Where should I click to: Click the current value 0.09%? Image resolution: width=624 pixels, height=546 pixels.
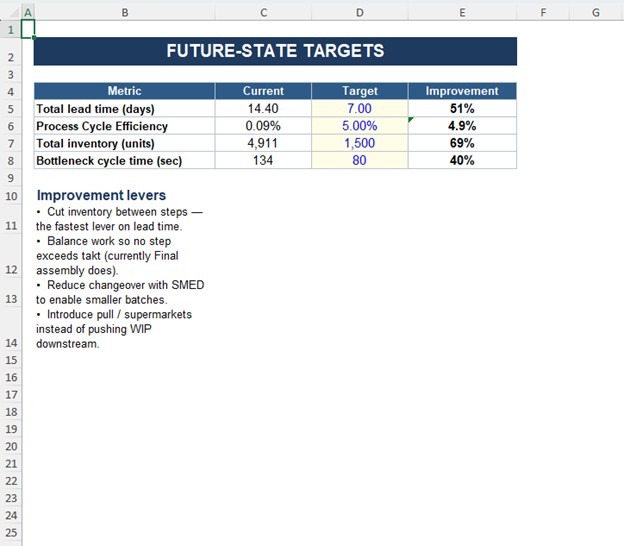(263, 126)
